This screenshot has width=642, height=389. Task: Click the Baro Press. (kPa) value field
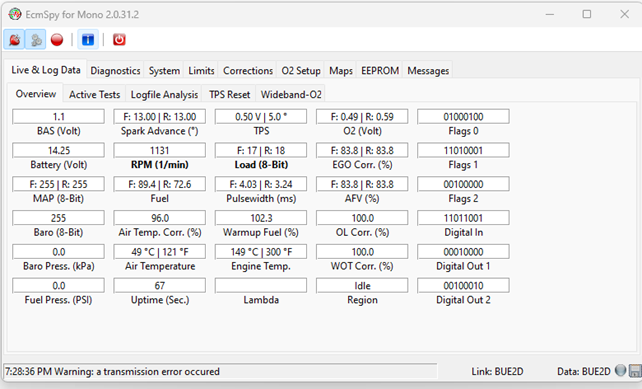(x=59, y=252)
